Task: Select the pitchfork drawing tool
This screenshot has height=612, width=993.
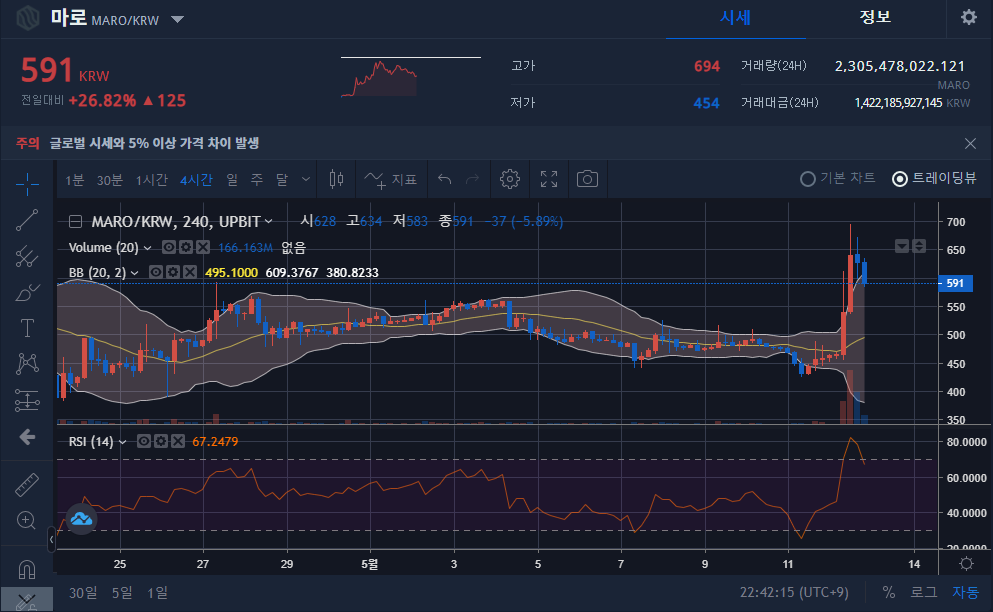Action: click(x=27, y=256)
